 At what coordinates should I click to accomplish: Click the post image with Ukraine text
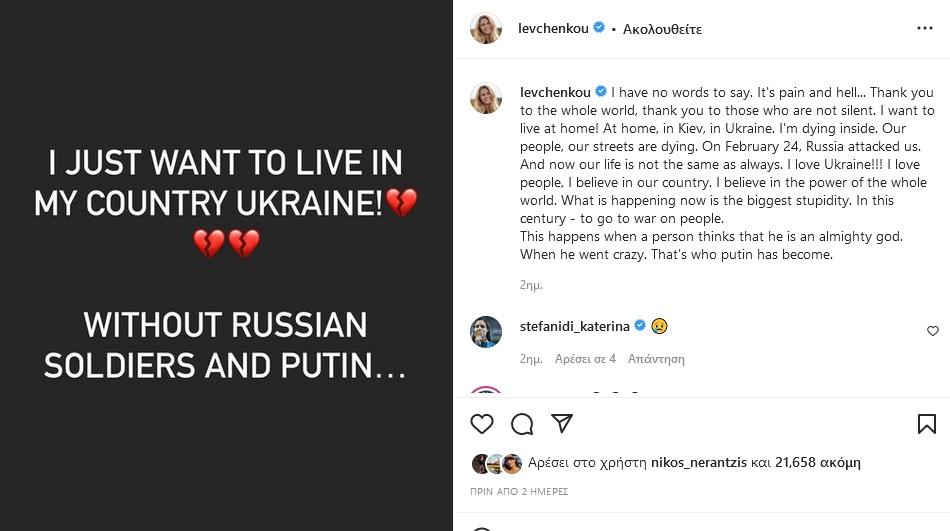tap(226, 265)
